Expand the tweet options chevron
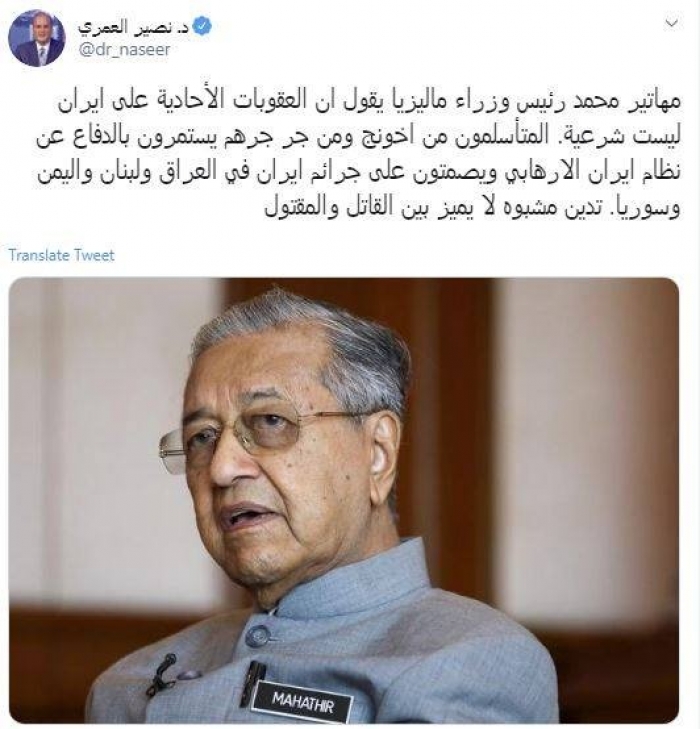 [672, 24]
